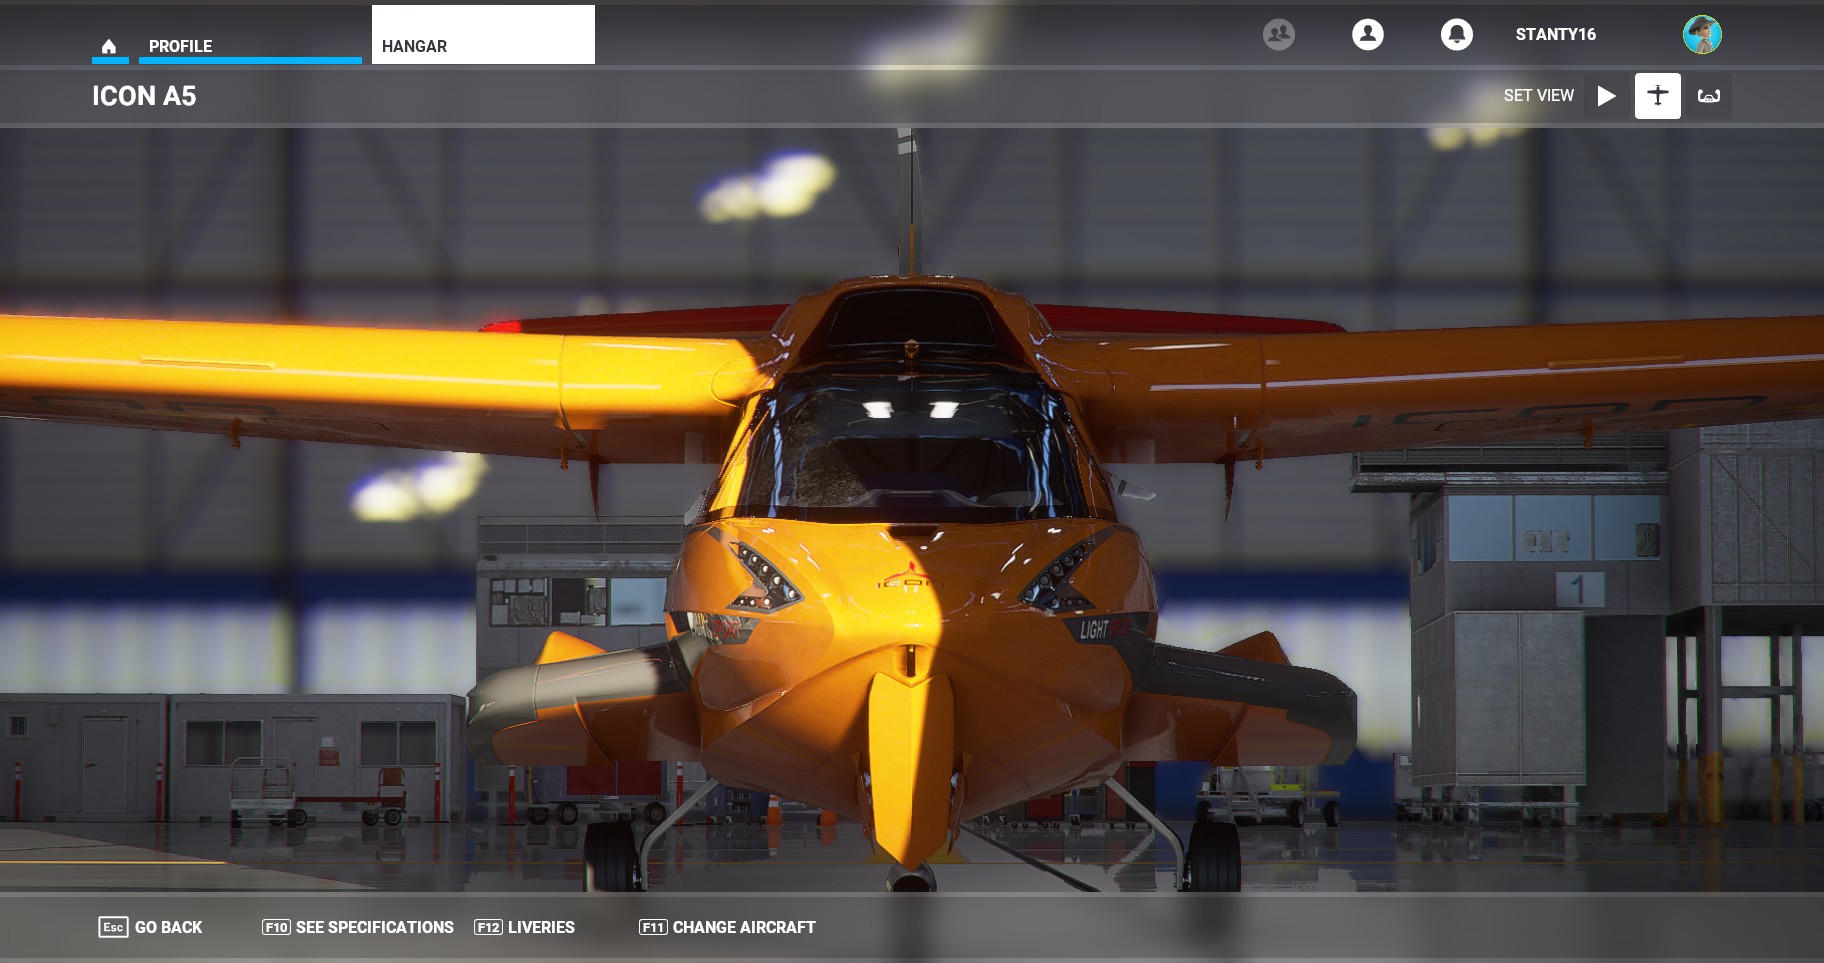Click CHANGE AIRCRAFT in bottom bar

[743, 927]
